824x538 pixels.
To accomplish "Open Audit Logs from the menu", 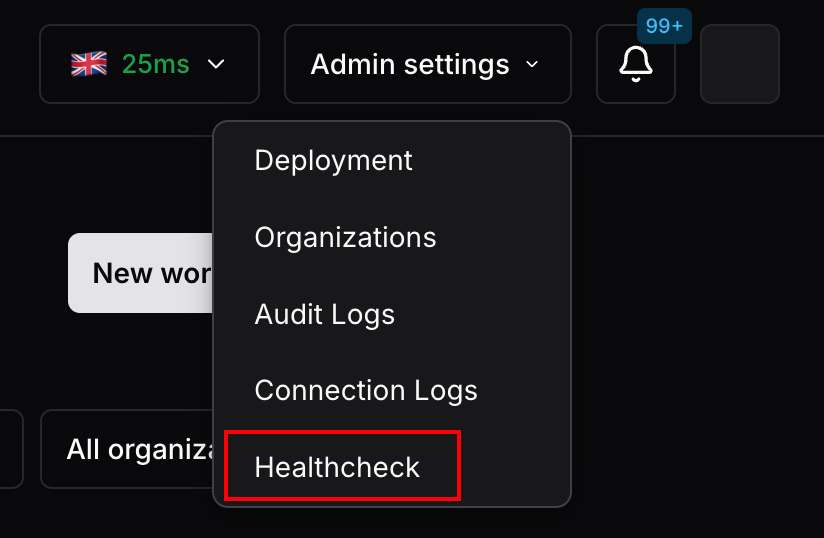I will [324, 315].
